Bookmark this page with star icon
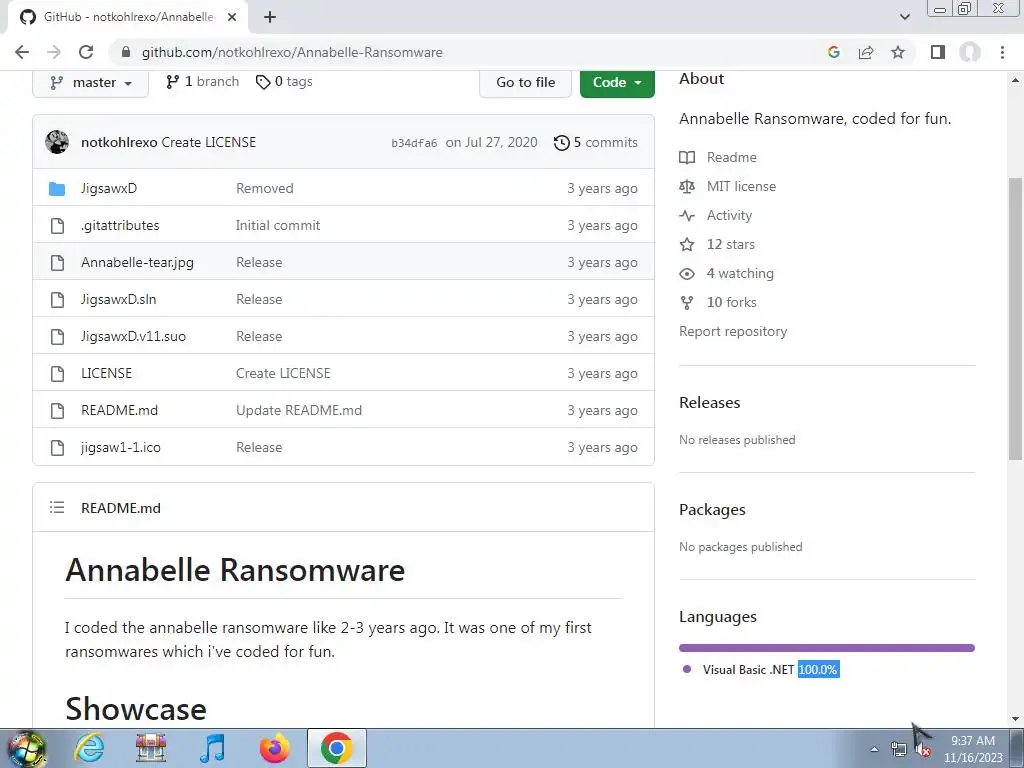Screen dimensions: 1024x768 tap(898, 52)
